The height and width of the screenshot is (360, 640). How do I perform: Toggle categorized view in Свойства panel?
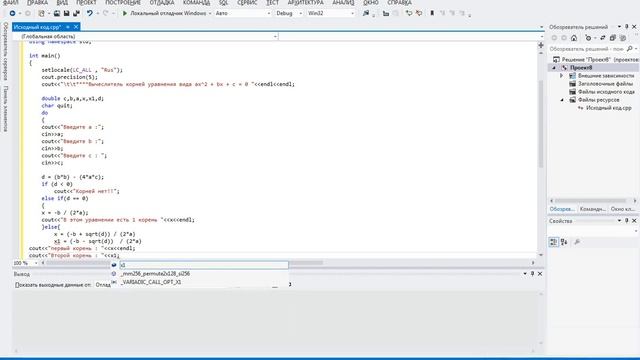(553, 242)
